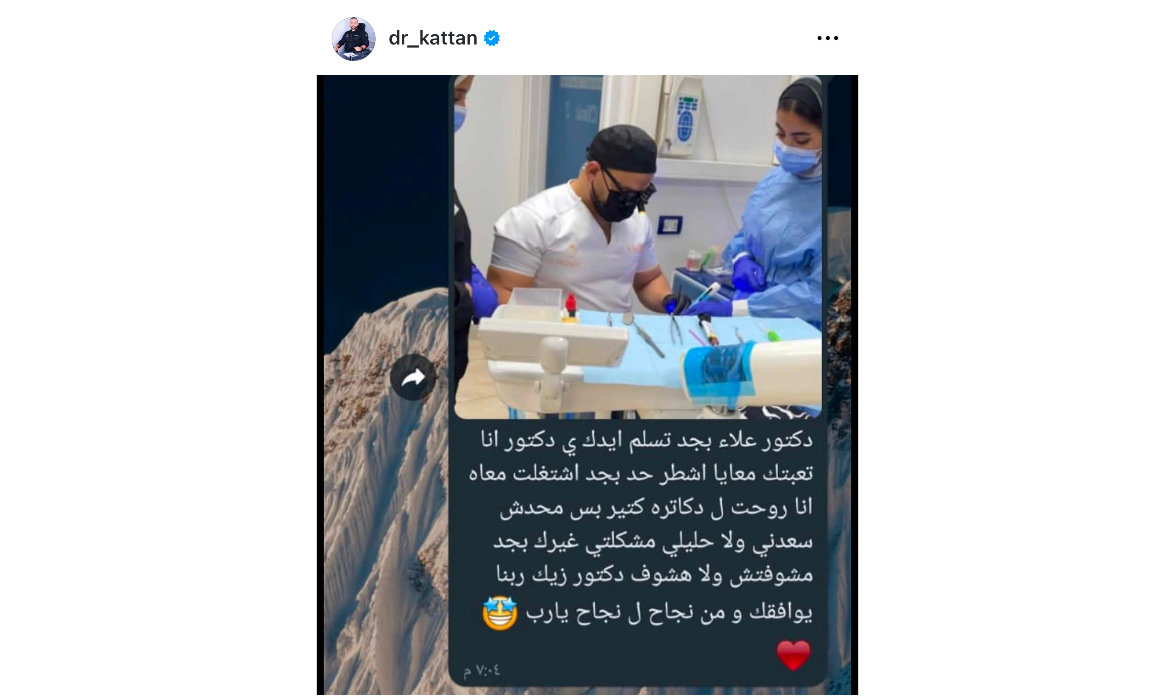
Task: Click the star-eyed smiley emoji
Action: coord(500,612)
